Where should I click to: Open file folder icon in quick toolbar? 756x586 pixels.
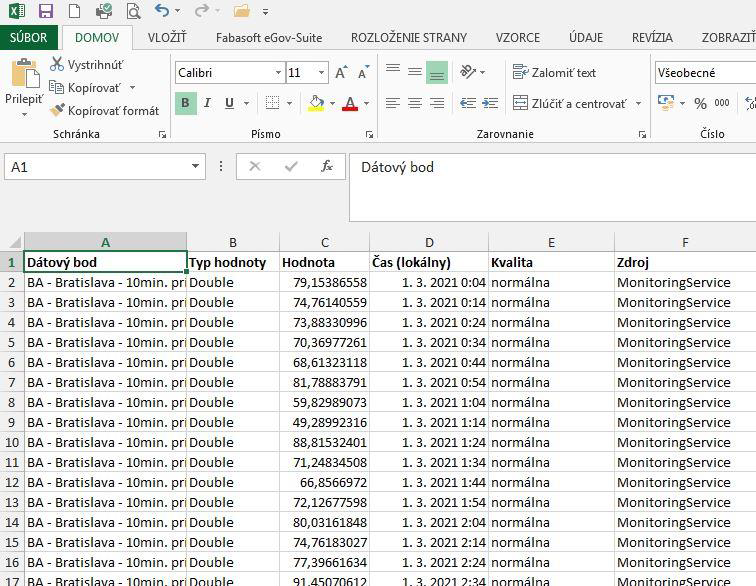click(x=242, y=11)
